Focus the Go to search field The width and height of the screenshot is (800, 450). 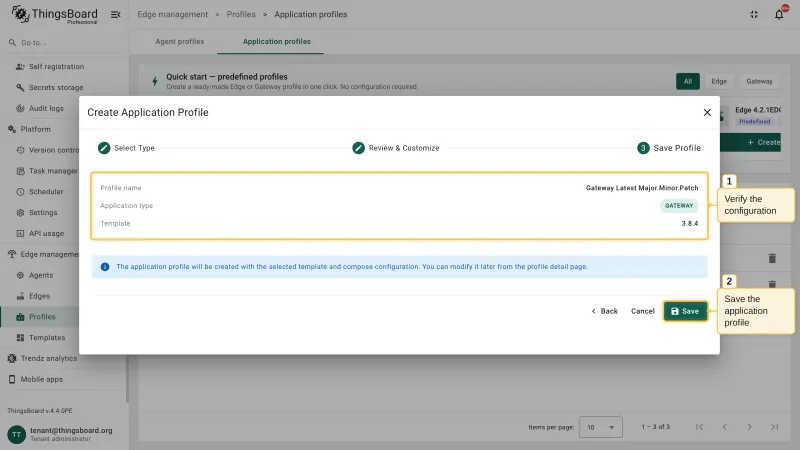[64, 43]
